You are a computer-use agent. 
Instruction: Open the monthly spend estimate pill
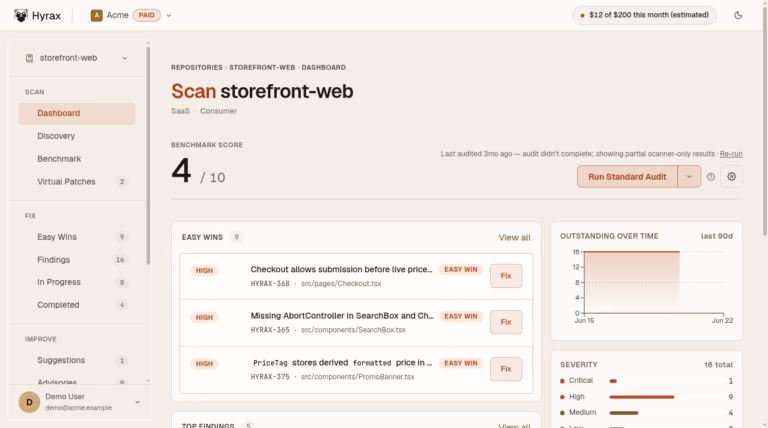[644, 15]
